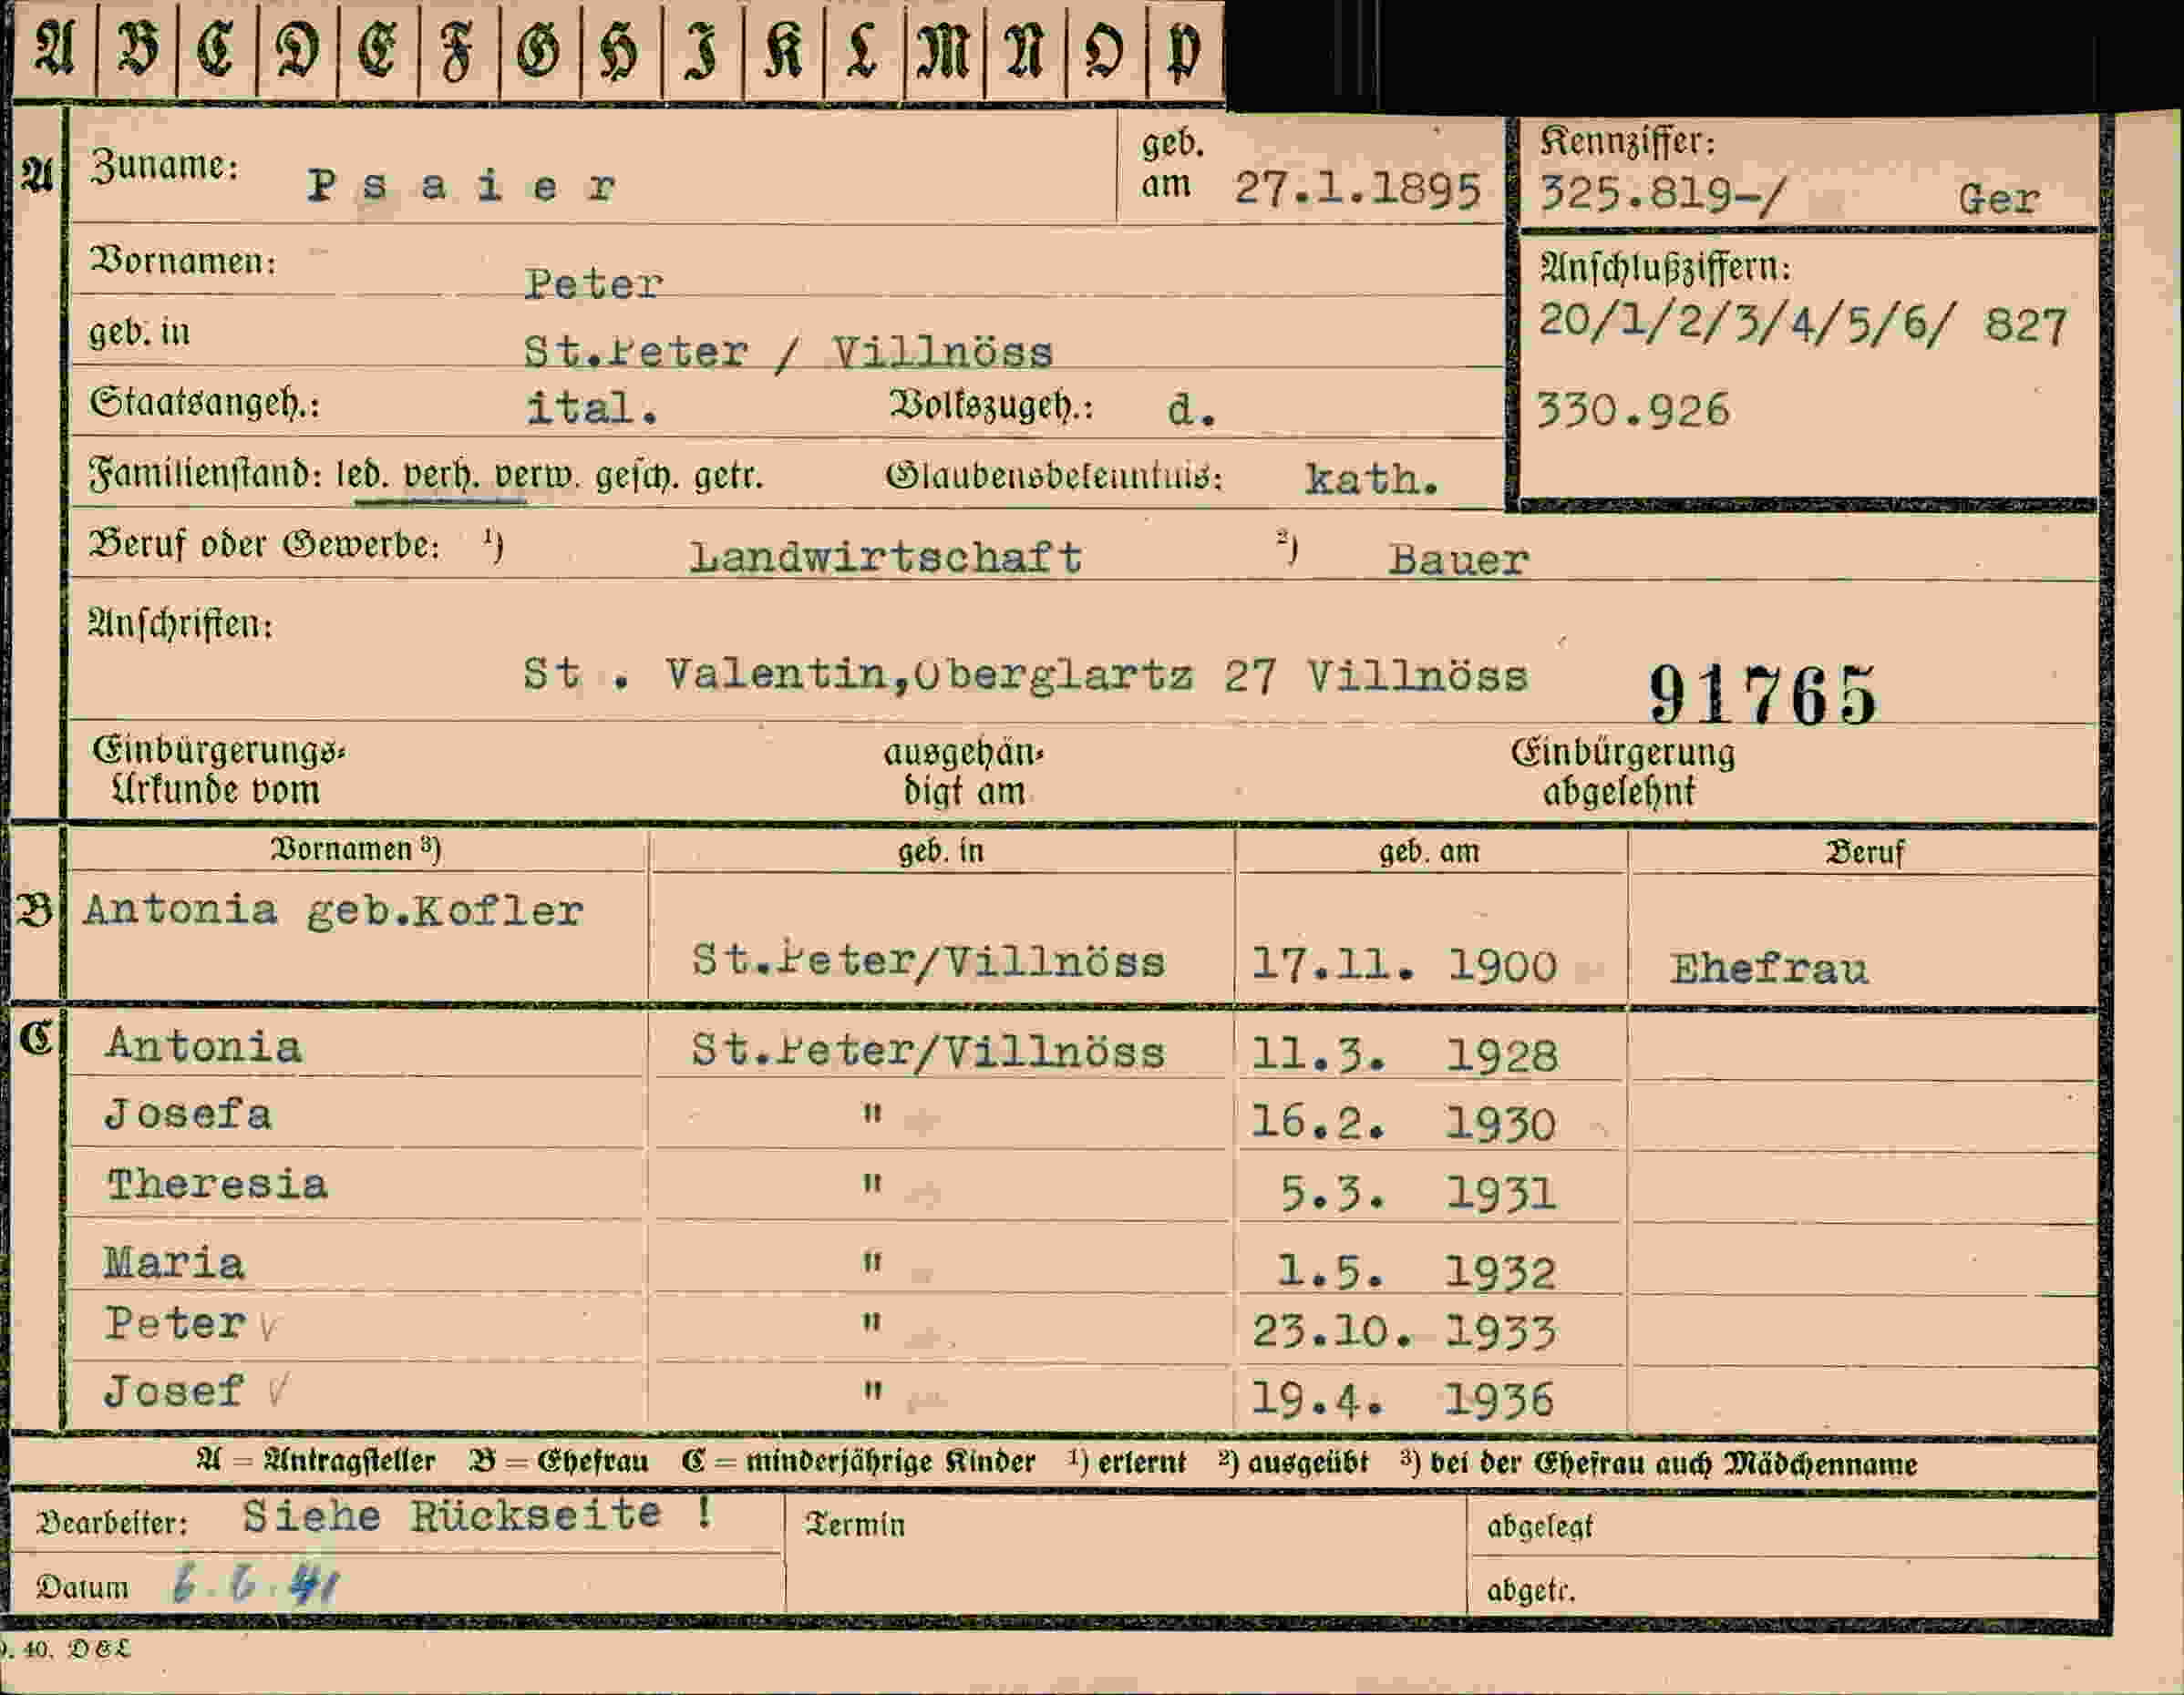Viewport: 2184px width, 1695px height.
Task: Click the 'led.' marital status option
Action: coord(361,474)
